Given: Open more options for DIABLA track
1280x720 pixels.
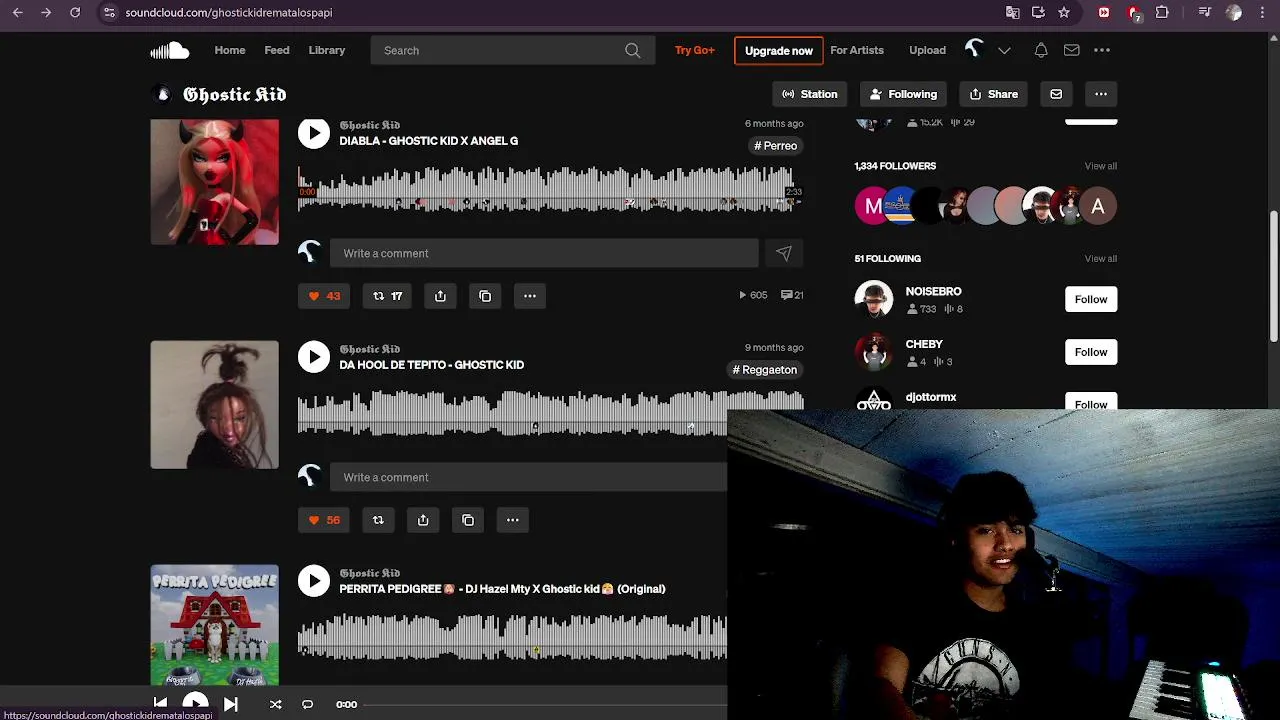Looking at the screenshot, I should (530, 296).
